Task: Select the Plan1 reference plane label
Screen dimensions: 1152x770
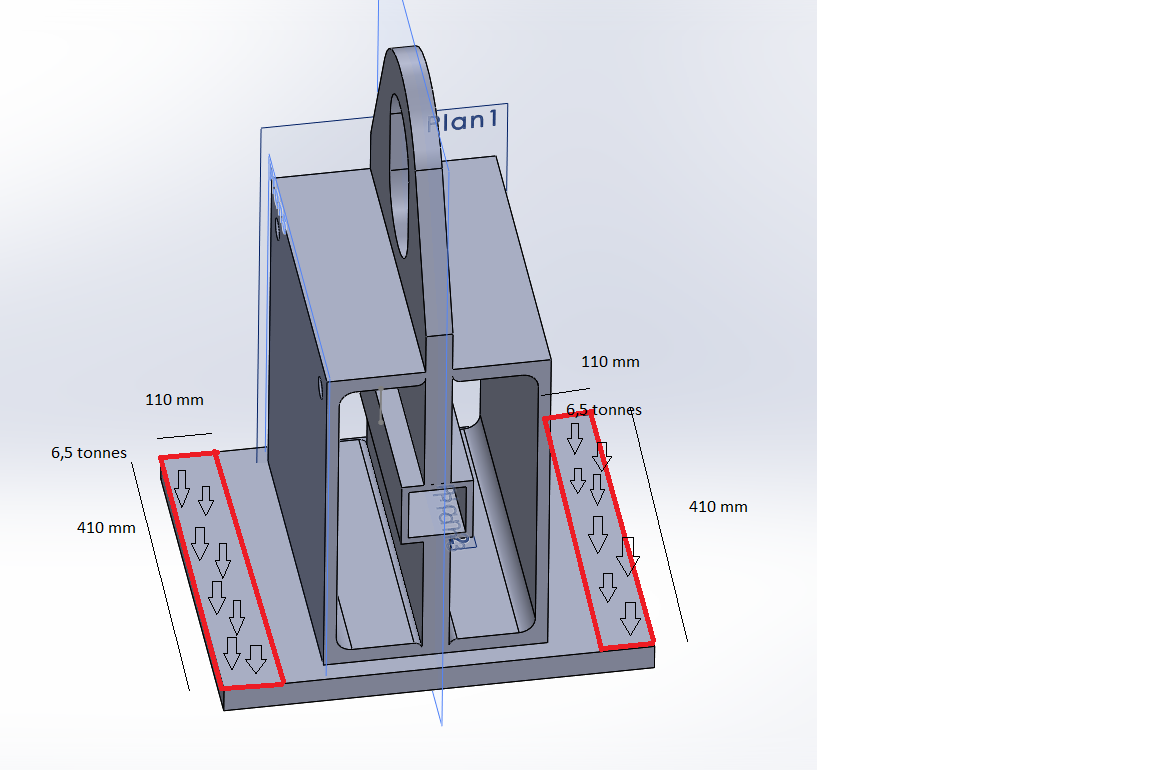Action: coord(462,120)
